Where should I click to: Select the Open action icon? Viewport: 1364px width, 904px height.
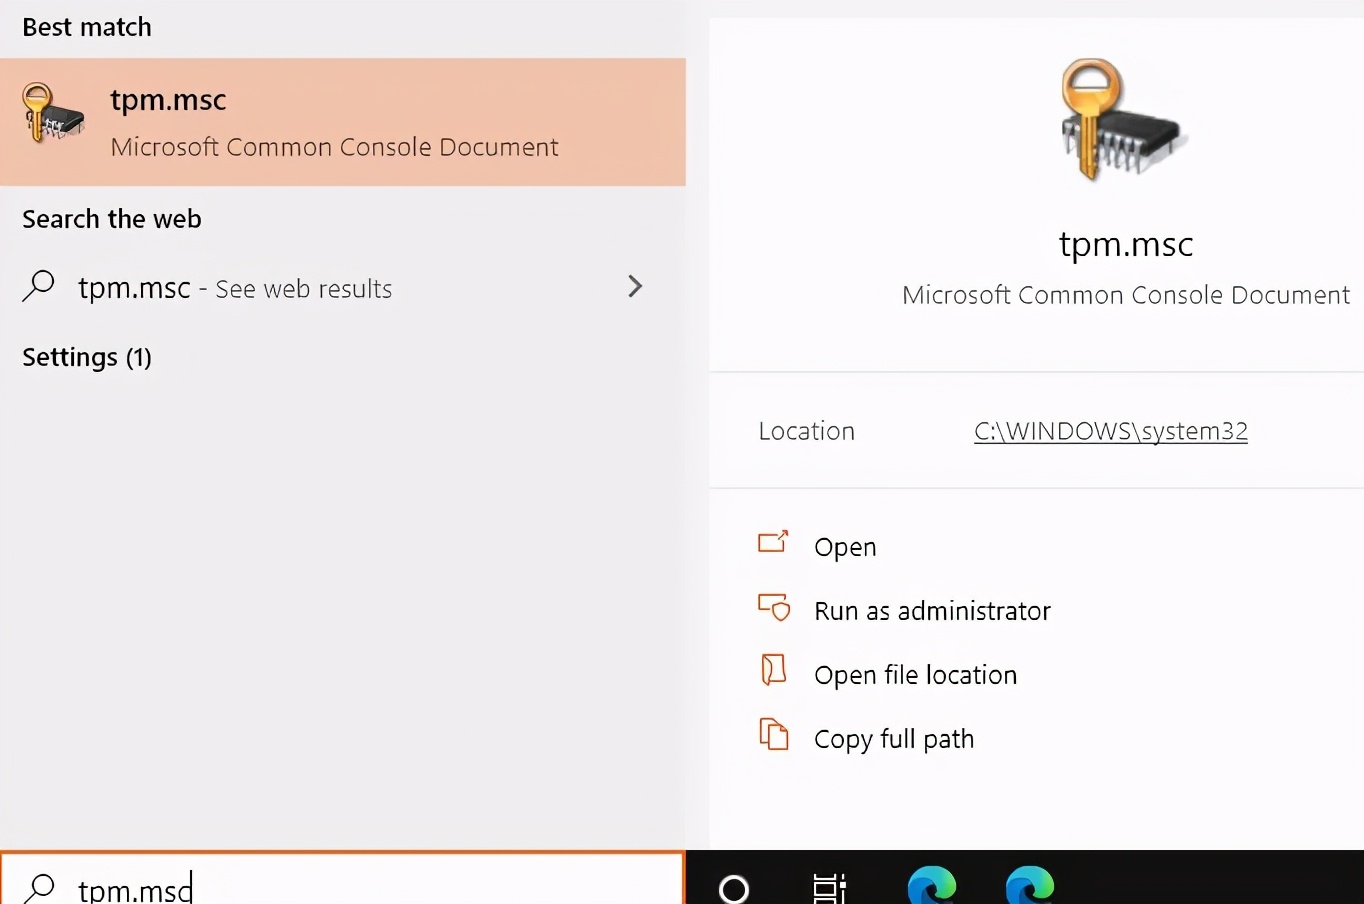tap(773, 544)
